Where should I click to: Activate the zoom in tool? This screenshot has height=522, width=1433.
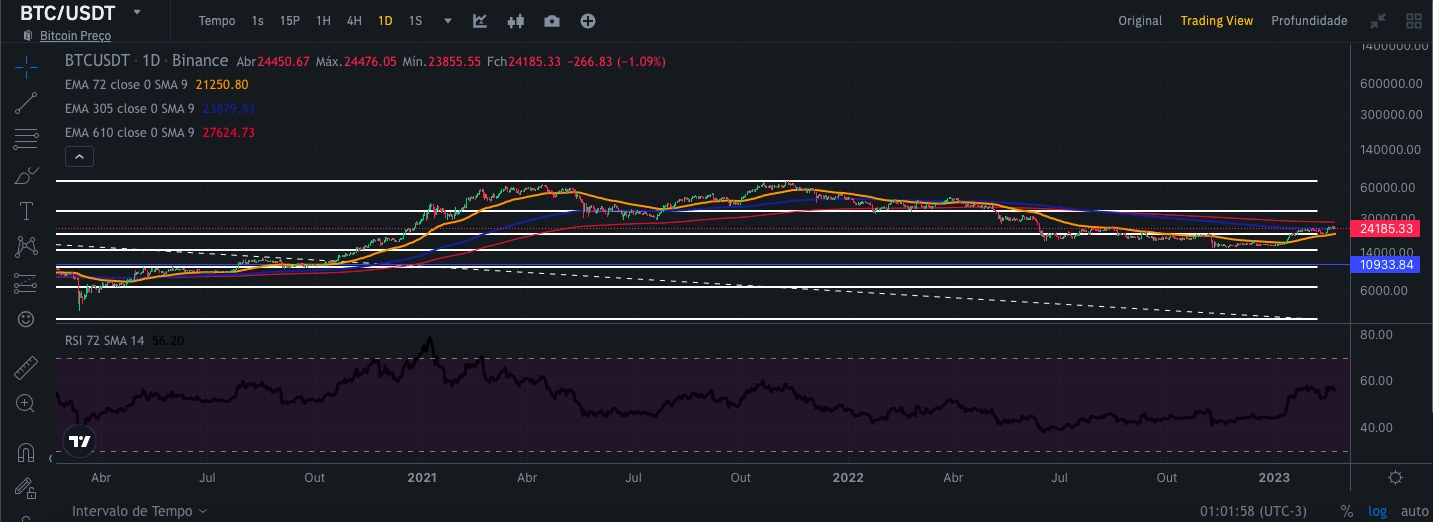[x=26, y=404]
